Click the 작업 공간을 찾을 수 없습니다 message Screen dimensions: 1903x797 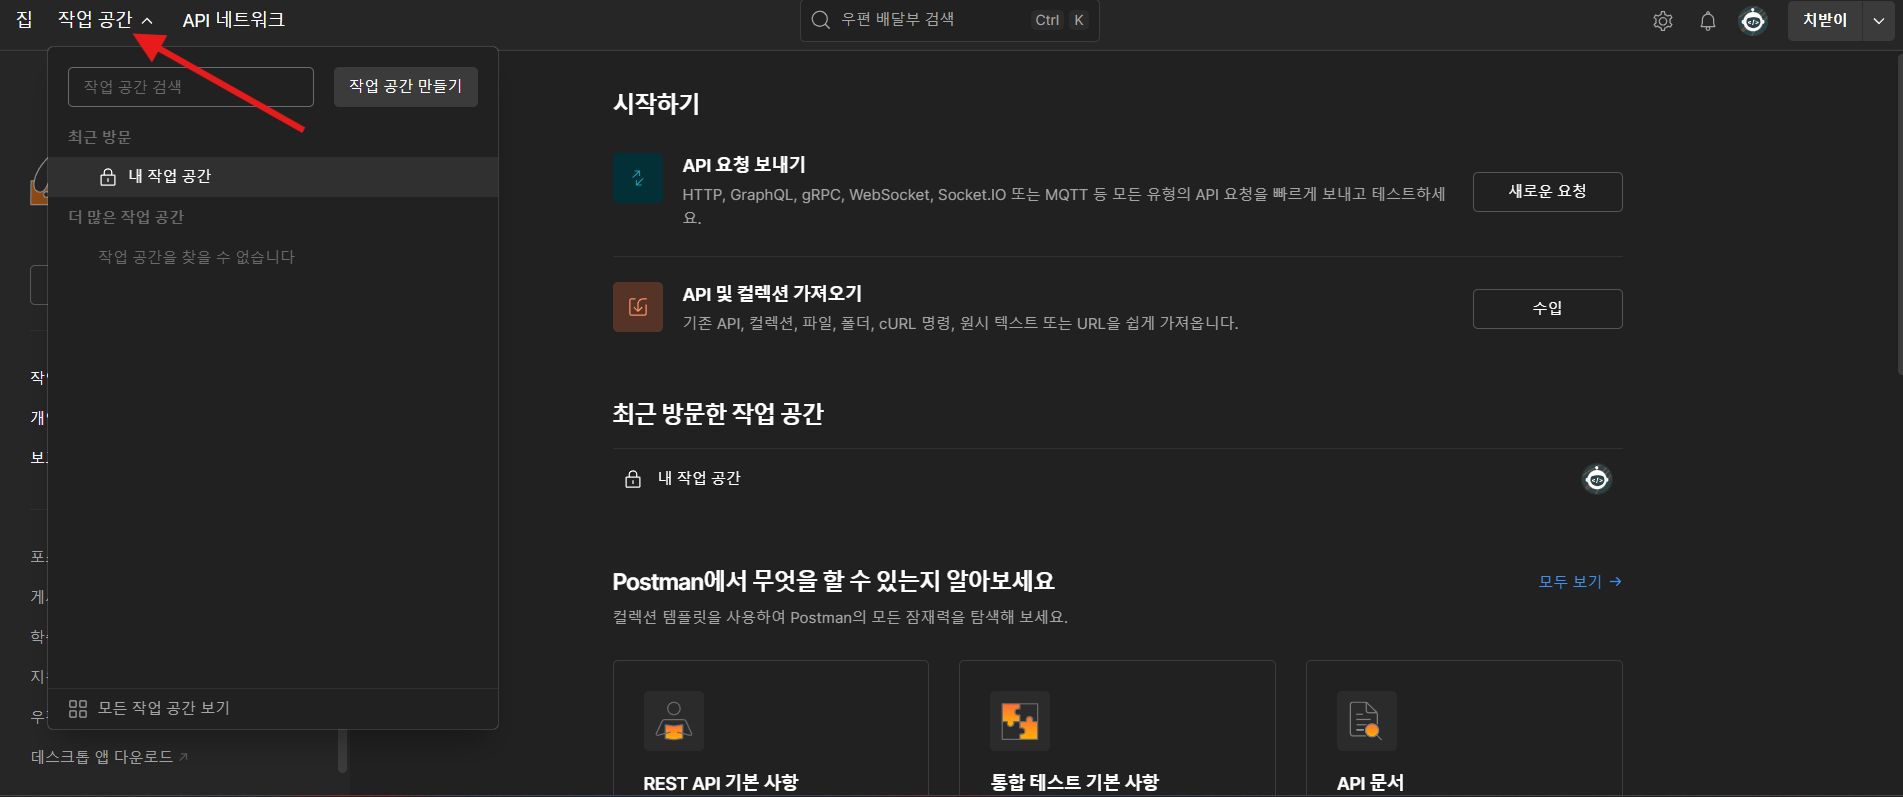point(196,257)
